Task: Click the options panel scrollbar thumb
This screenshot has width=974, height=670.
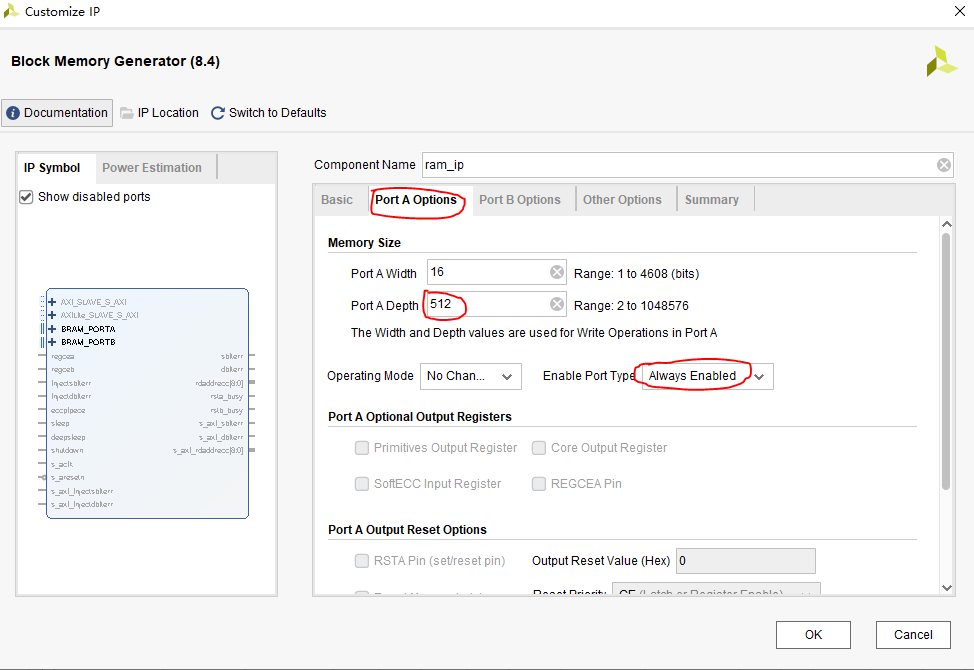Action: (x=946, y=361)
